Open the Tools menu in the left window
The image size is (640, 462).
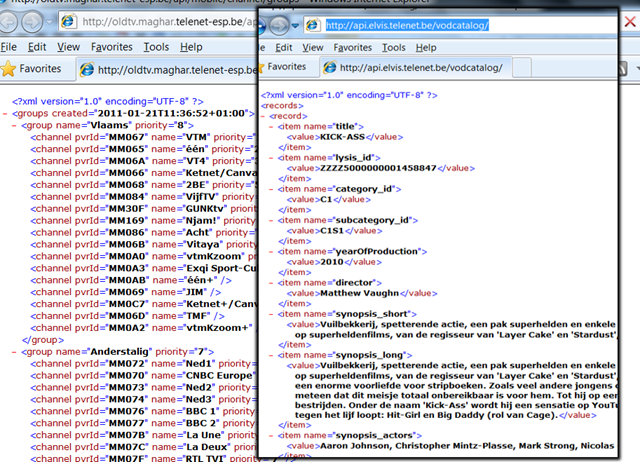coord(155,47)
